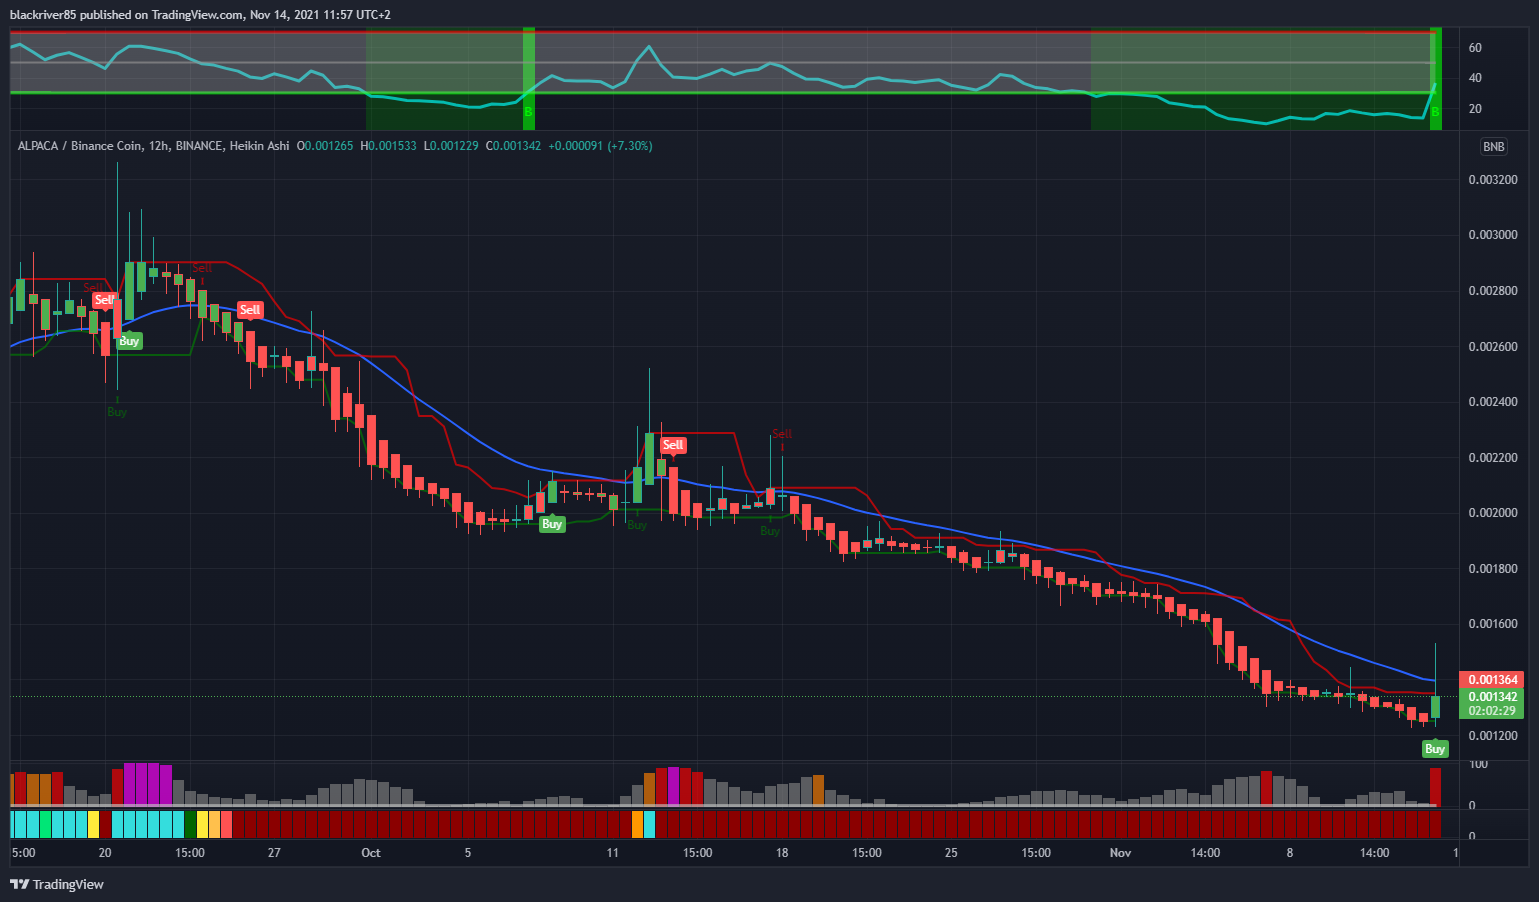Click the BNB currency button on the price axis

(x=1493, y=147)
